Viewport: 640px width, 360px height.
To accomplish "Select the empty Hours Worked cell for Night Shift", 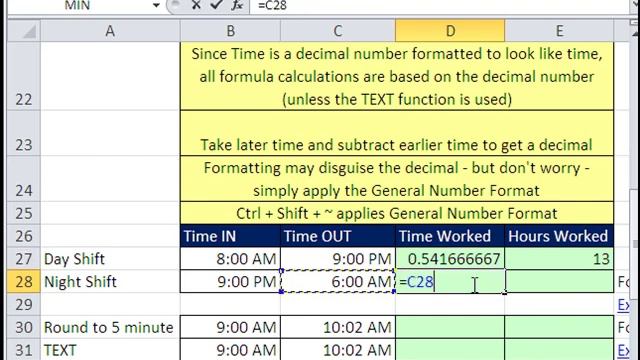I will point(559,281).
